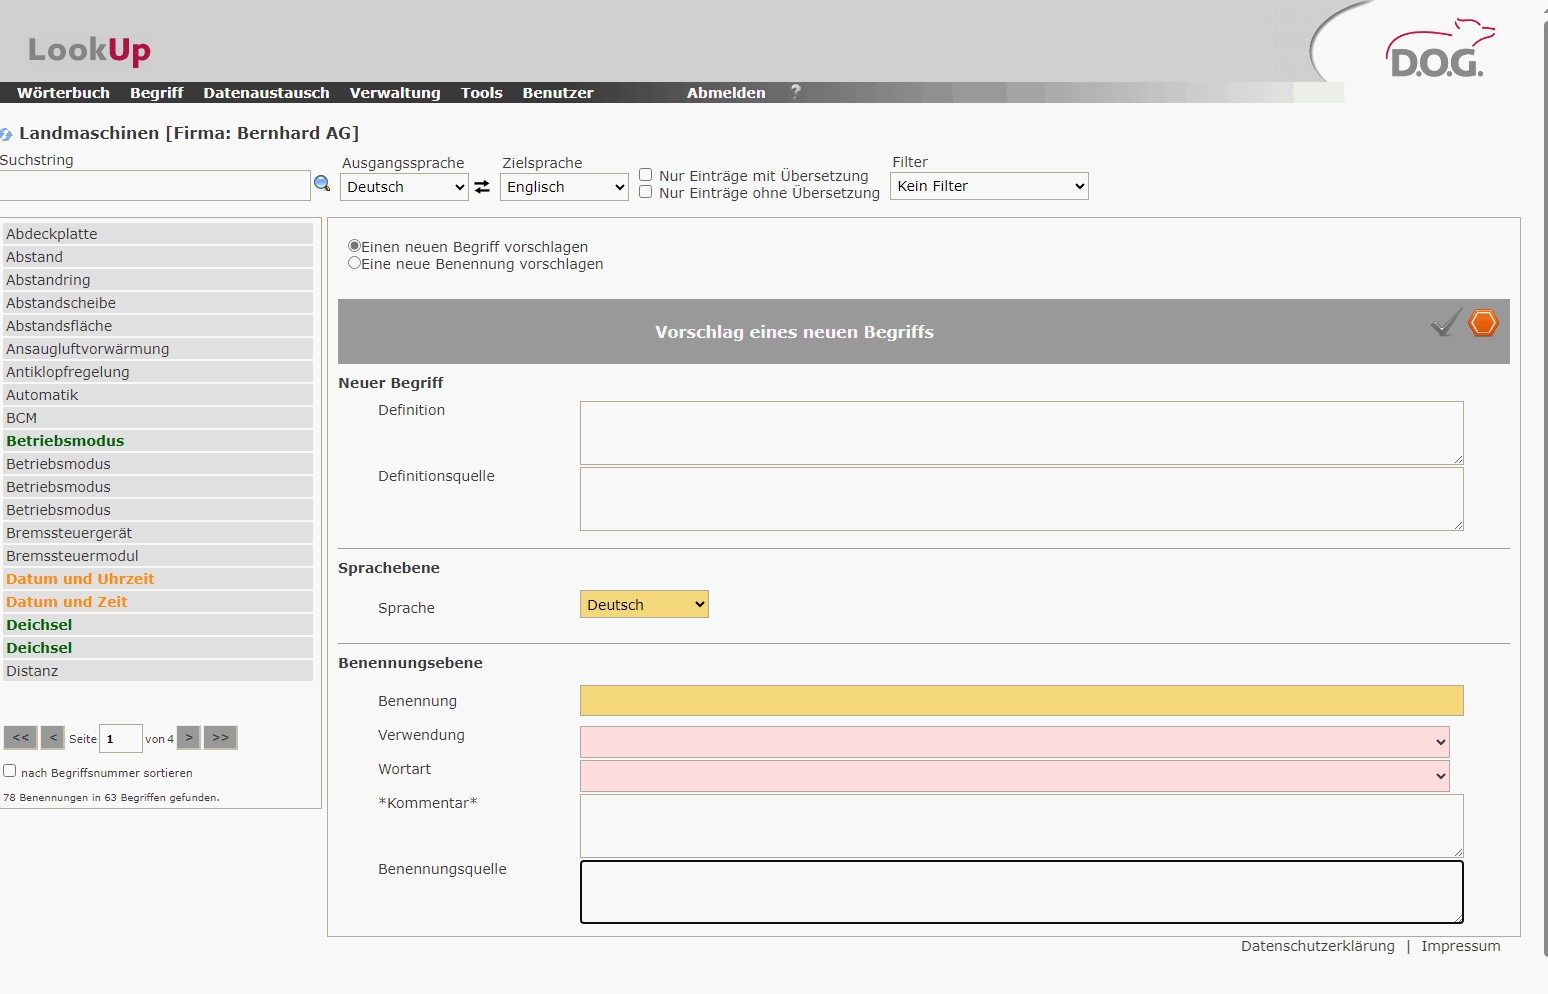Open the Ausgangssprache dropdown
Viewport: 1548px width, 994px height.
pos(404,187)
